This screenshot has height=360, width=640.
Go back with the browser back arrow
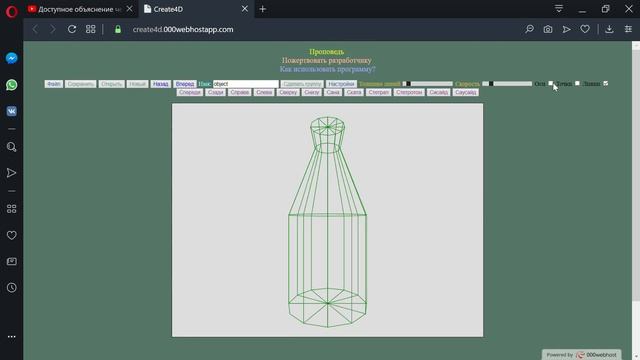pos(35,29)
